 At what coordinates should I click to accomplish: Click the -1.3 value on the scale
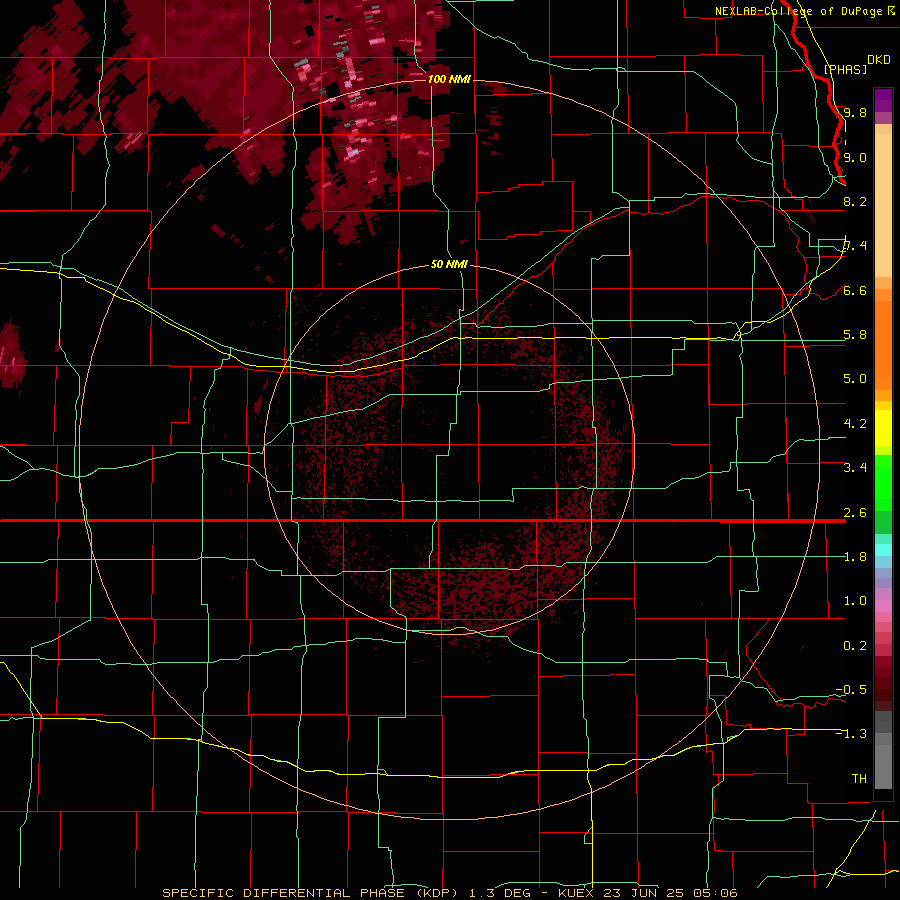851,734
